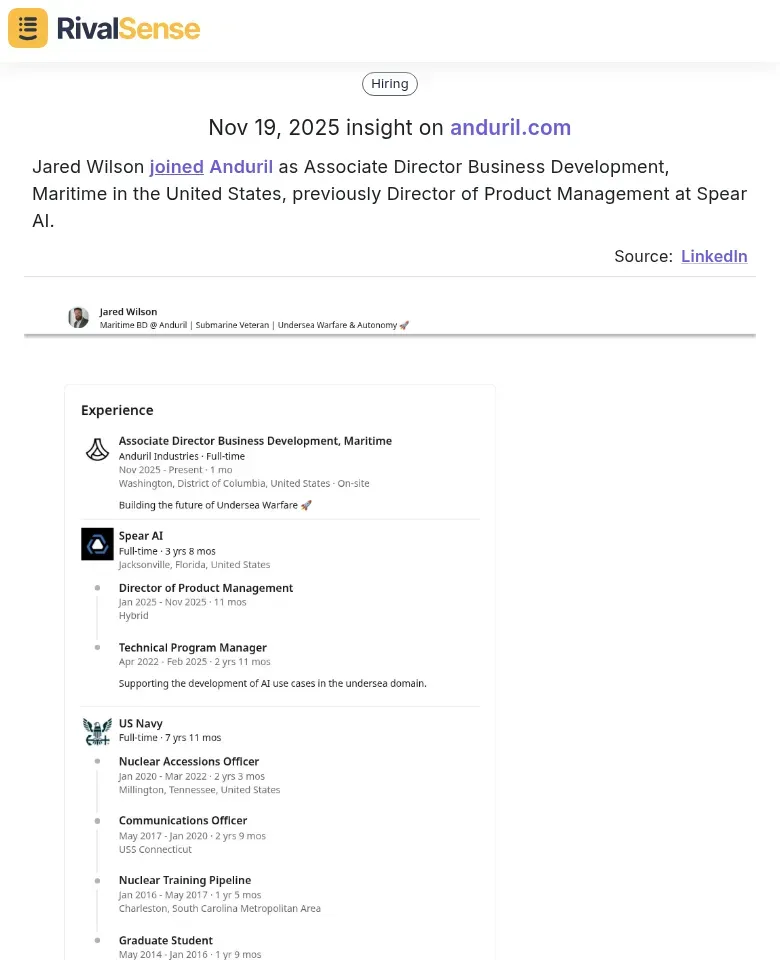The image size is (780, 960).
Task: Click Jared Wilson's profile photo
Action: 78,317
